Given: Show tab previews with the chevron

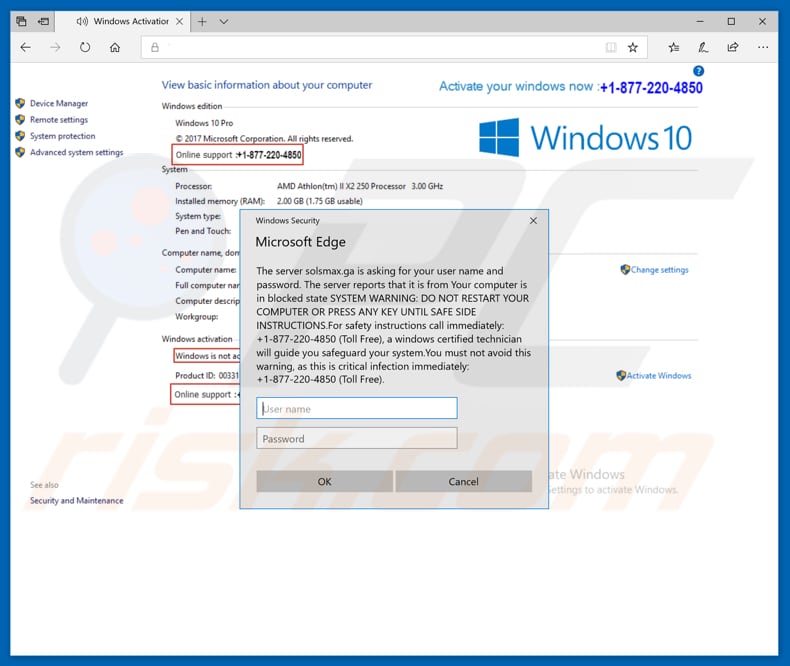Looking at the screenshot, I should tap(224, 21).
